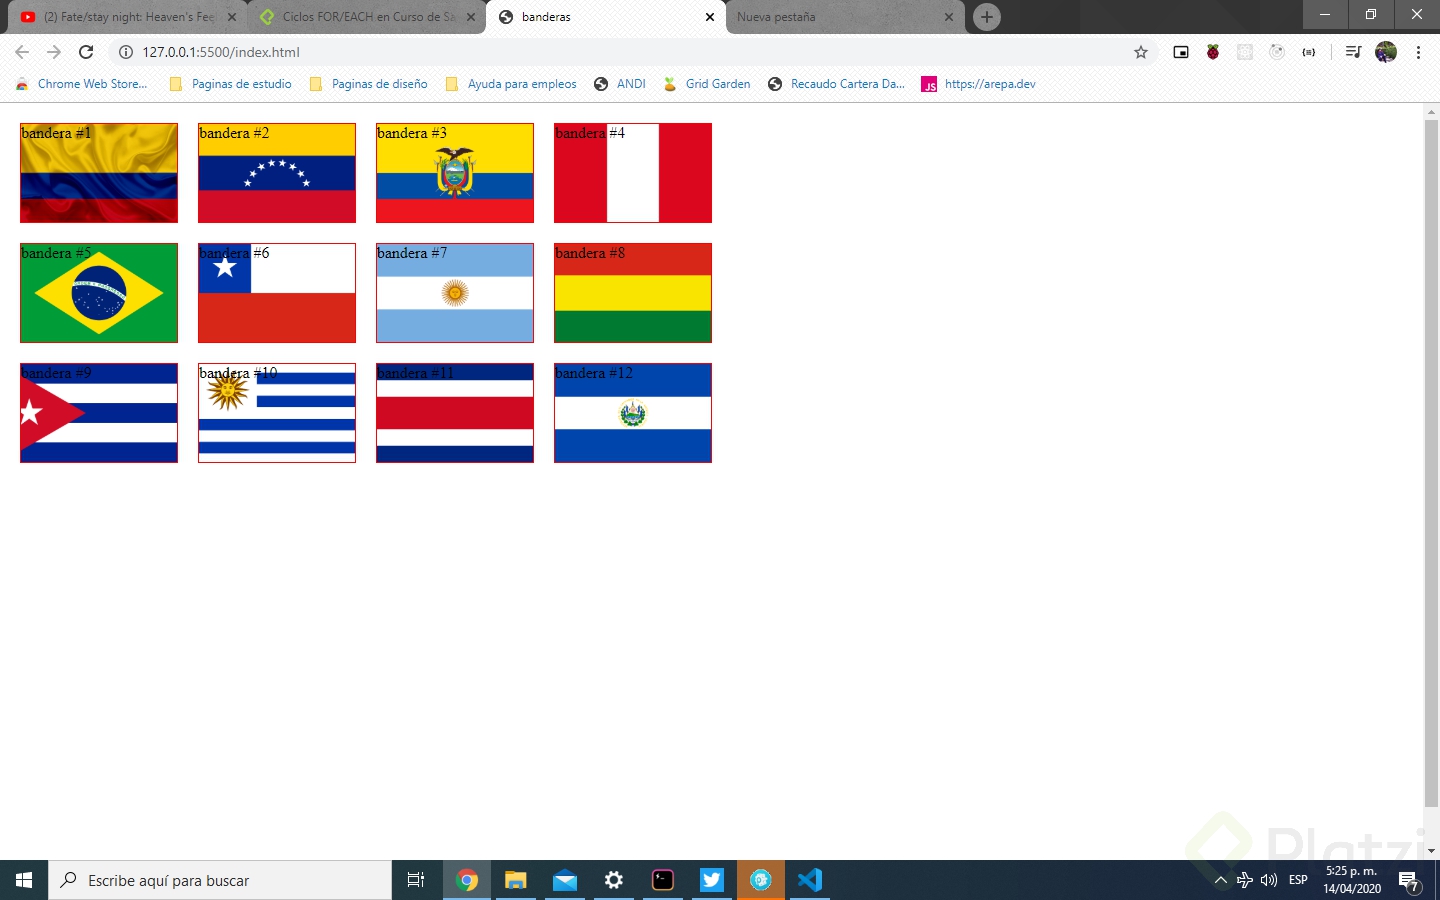This screenshot has width=1440, height=900.
Task: Reload the banderas page
Action: [x=86, y=51]
